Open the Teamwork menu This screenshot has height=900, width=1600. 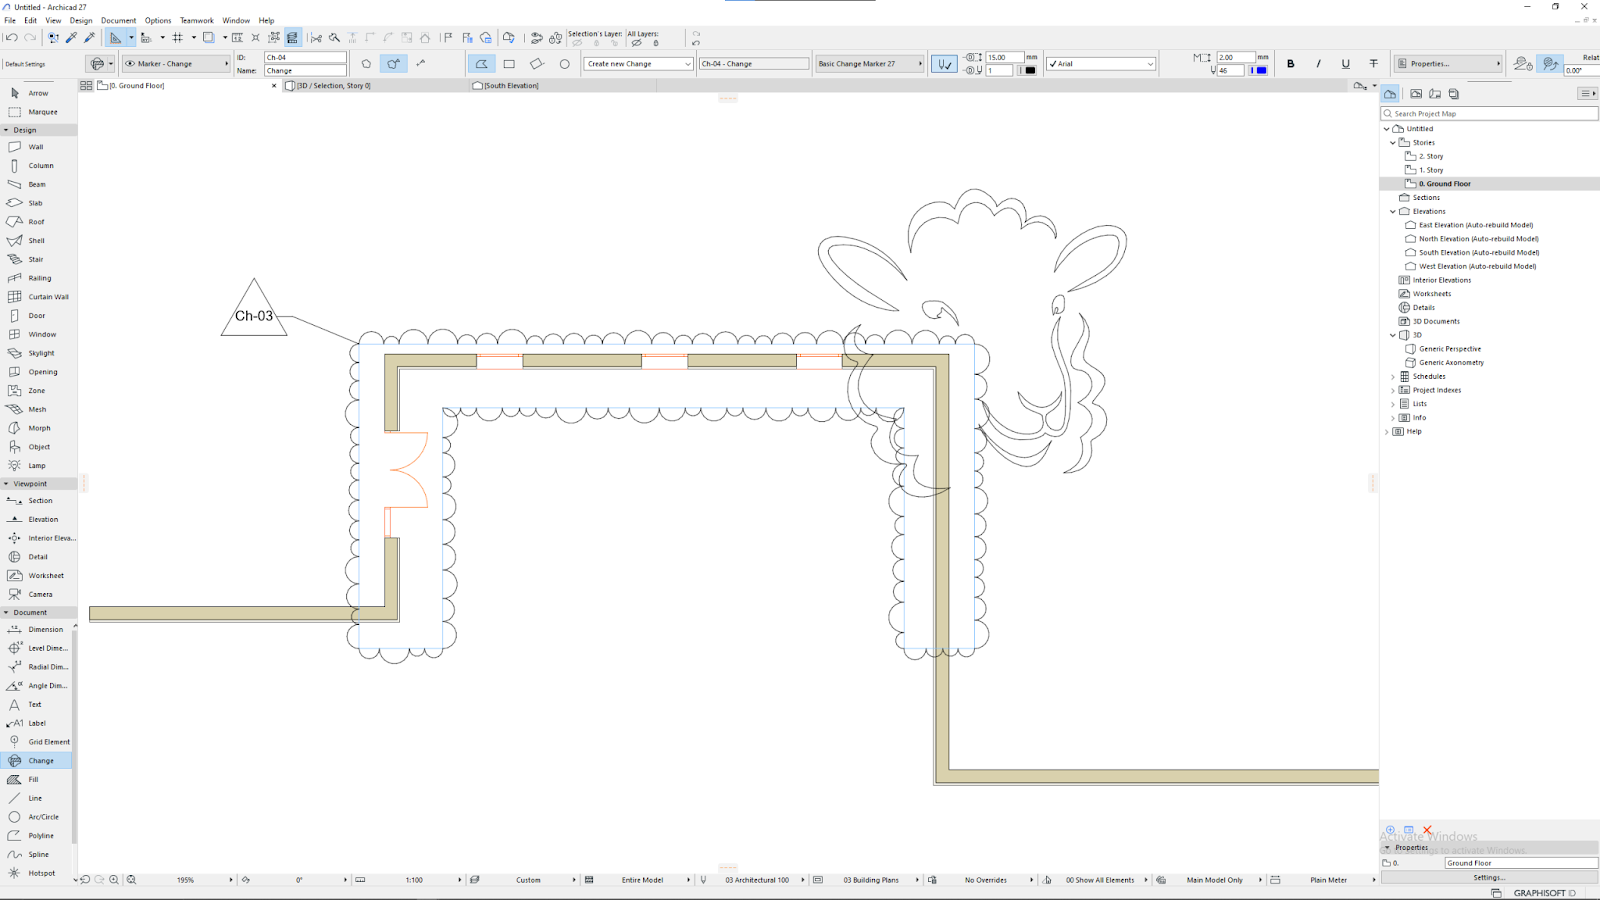[197, 20]
